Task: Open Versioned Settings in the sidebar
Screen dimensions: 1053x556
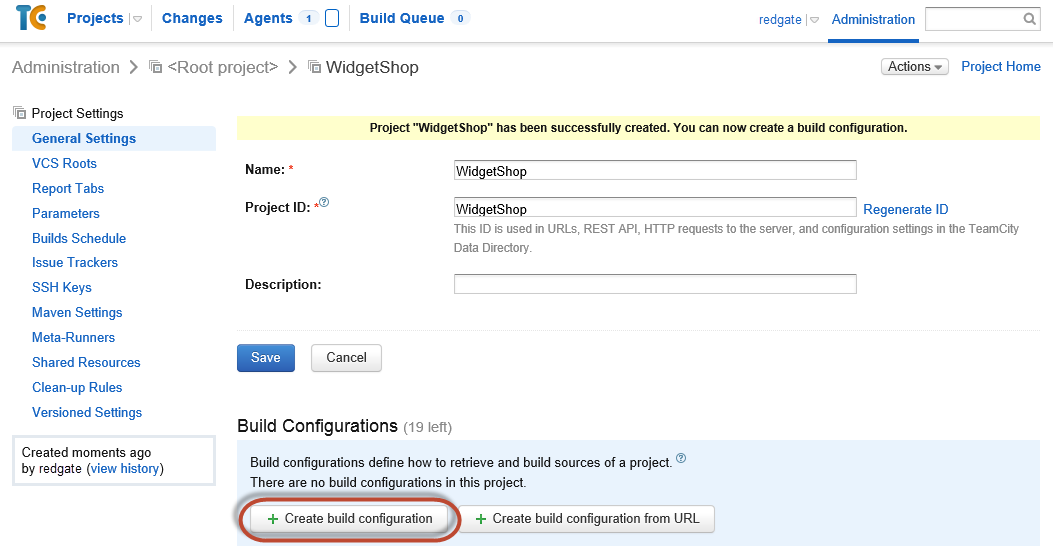Action: tap(87, 412)
